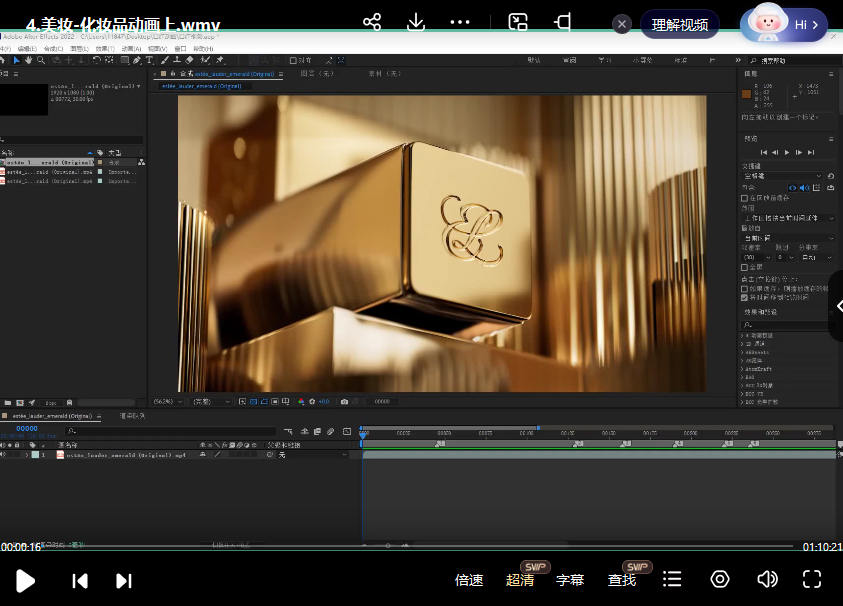This screenshot has width=843, height=606.
Task: Click the video progress bar
Action: tap(400, 546)
